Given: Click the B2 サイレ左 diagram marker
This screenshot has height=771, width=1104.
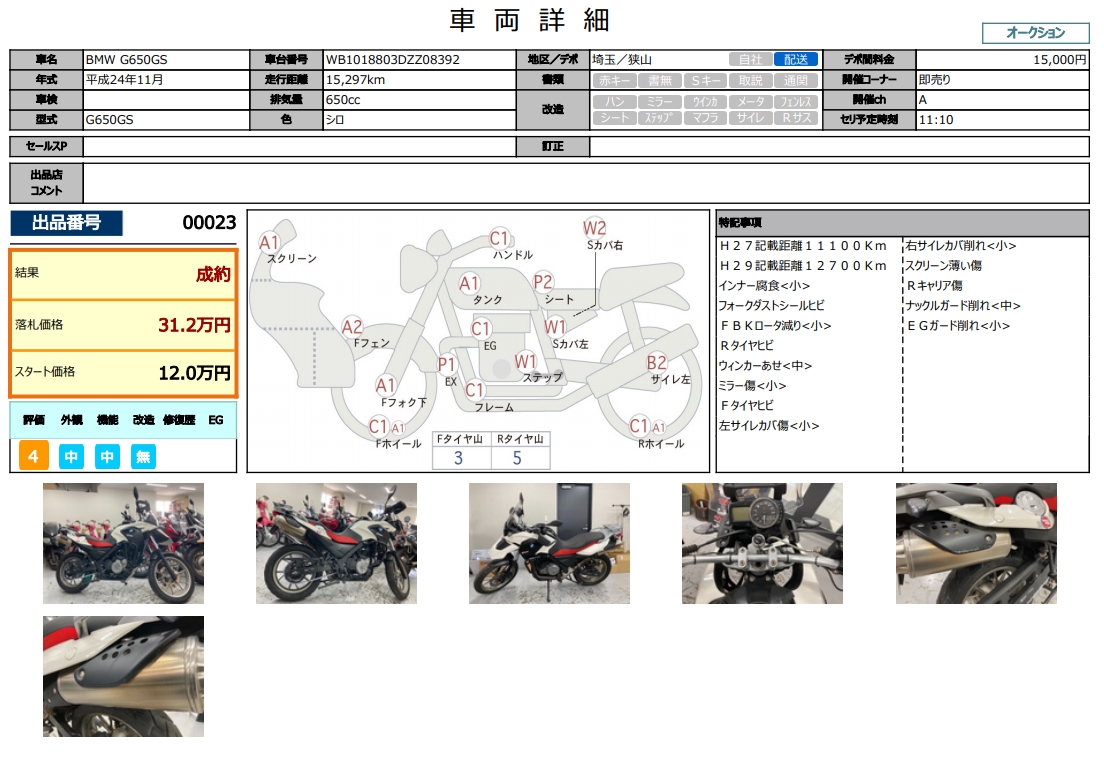Looking at the screenshot, I should click(656, 362).
